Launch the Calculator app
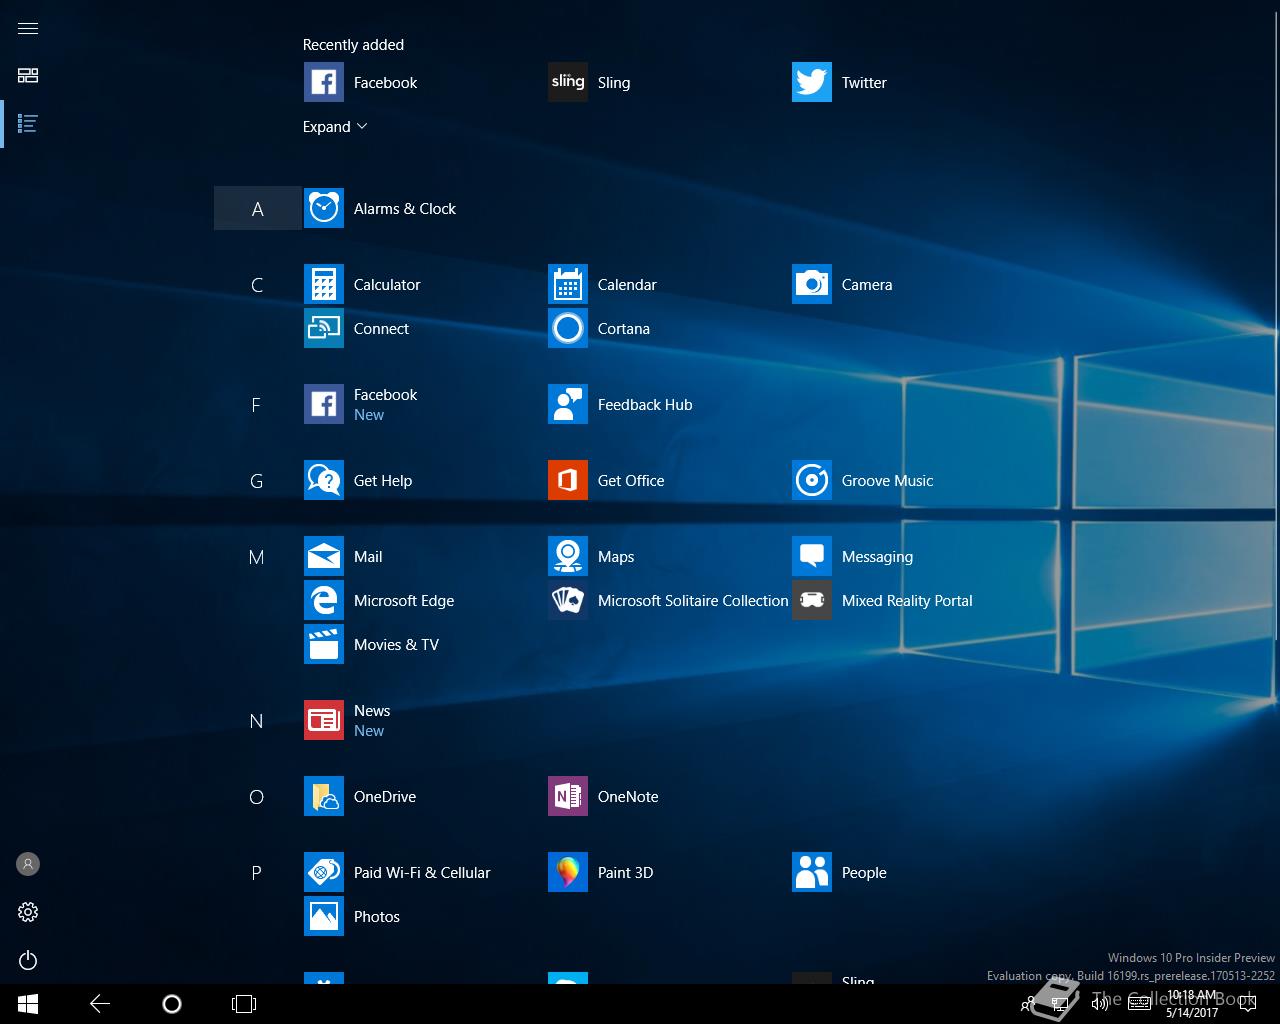This screenshot has height=1024, width=1280. click(x=363, y=284)
